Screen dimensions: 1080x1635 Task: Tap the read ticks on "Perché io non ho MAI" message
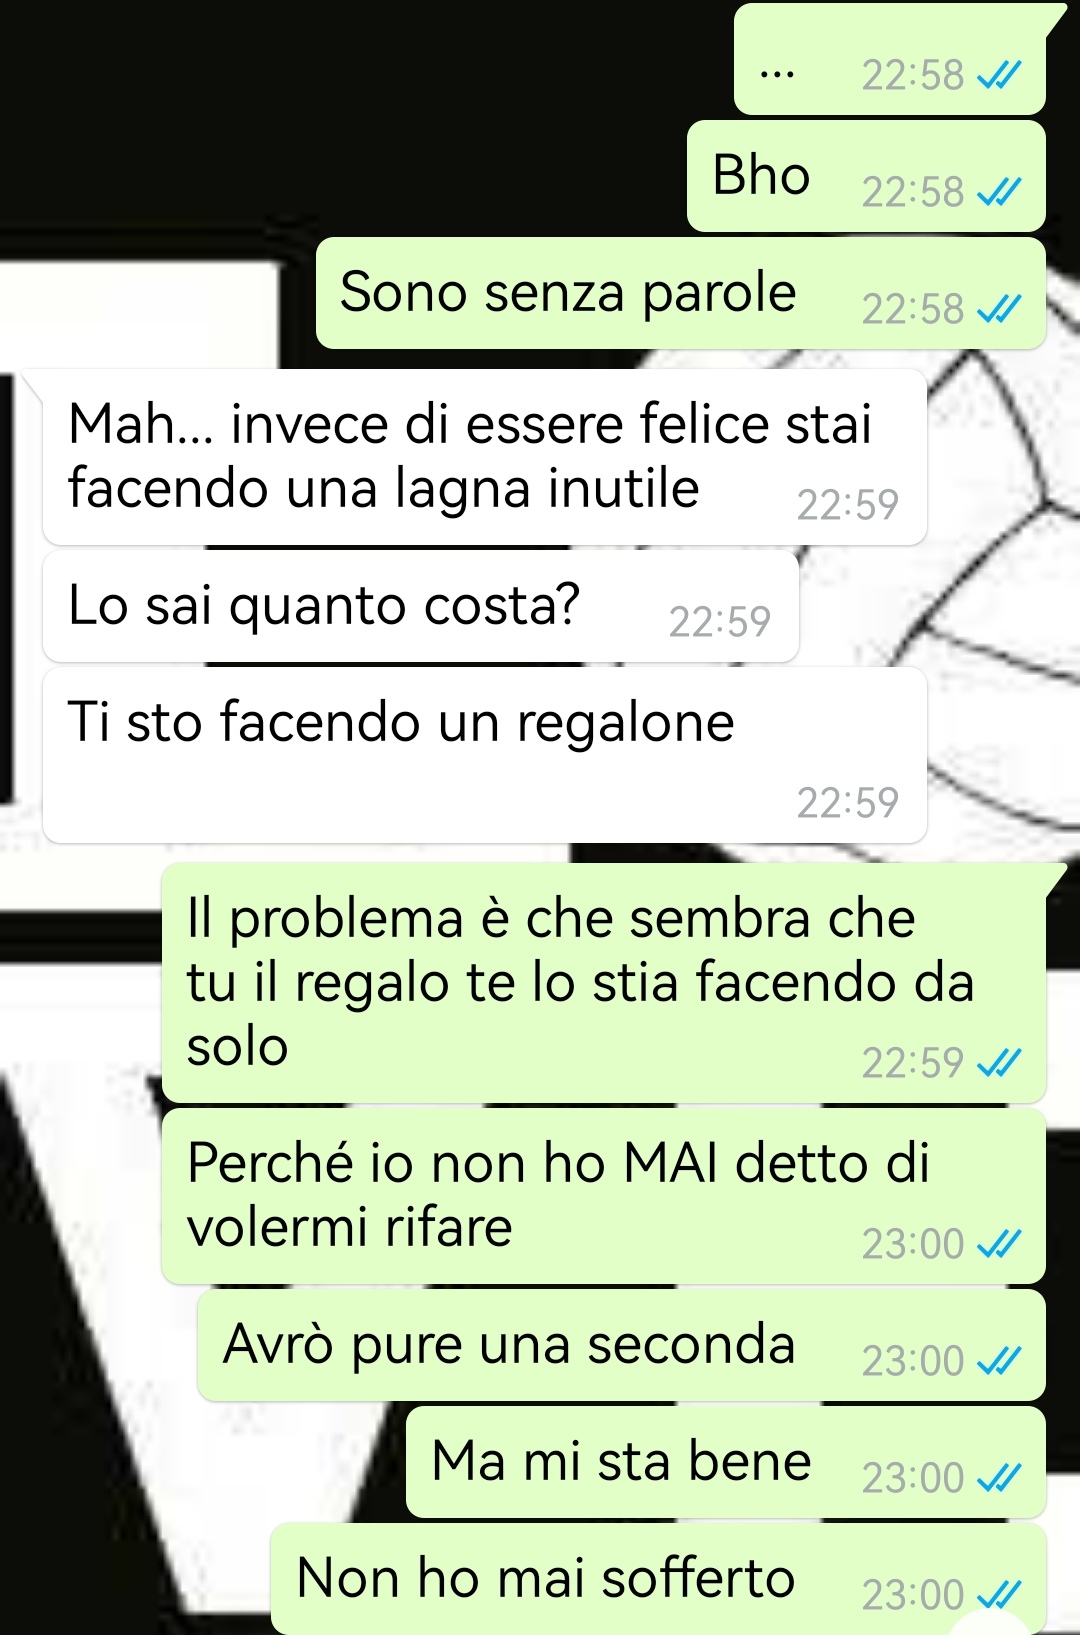999,1243
